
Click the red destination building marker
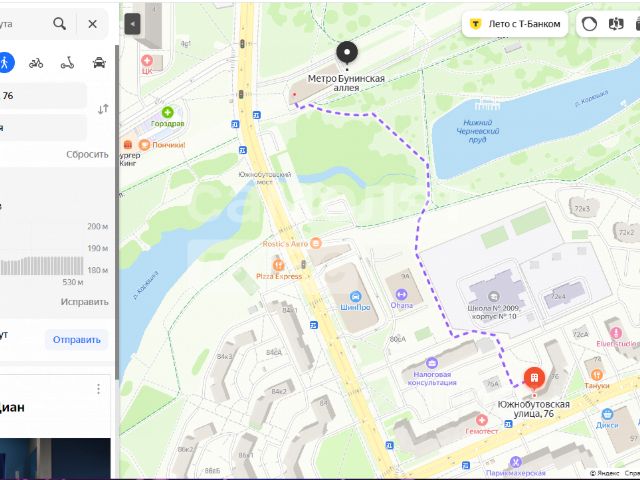[x=534, y=378]
